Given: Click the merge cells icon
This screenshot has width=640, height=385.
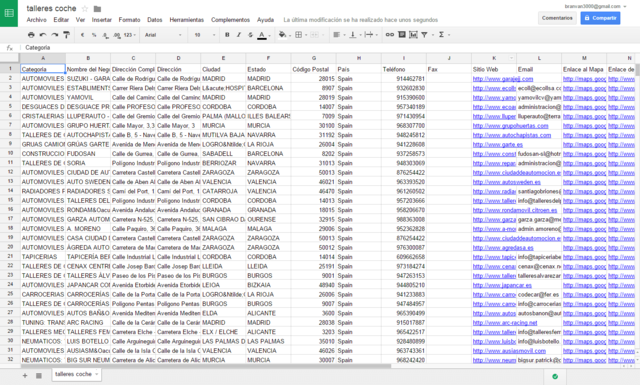Looking at the screenshot, I should 314,35.
